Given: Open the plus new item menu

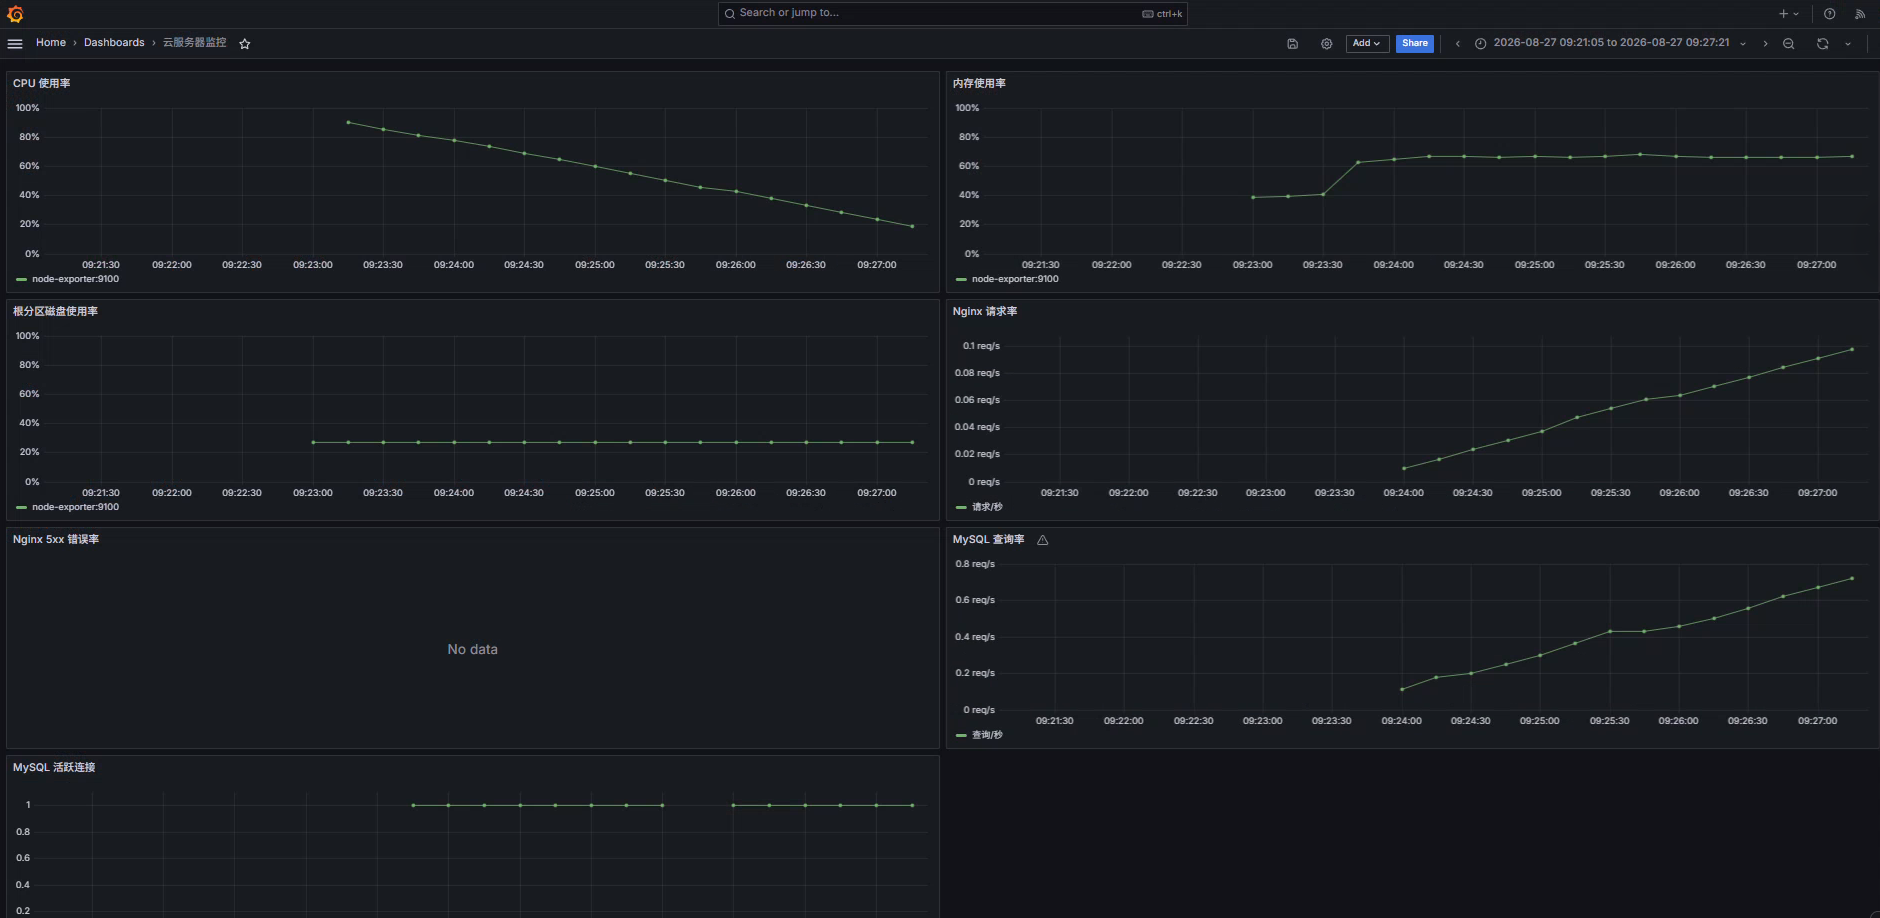Looking at the screenshot, I should [x=1789, y=14].
